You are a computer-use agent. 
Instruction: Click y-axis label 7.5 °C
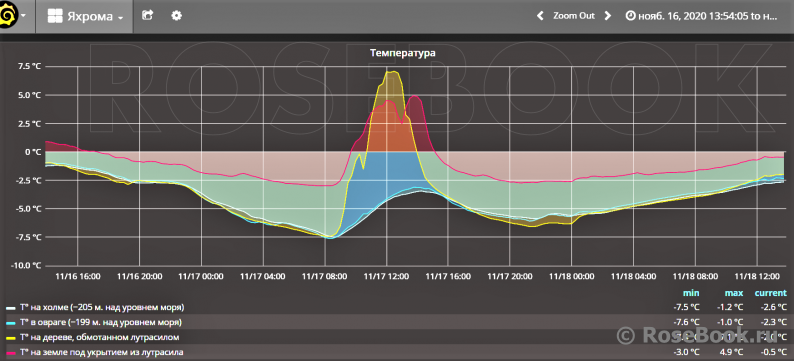pos(30,66)
